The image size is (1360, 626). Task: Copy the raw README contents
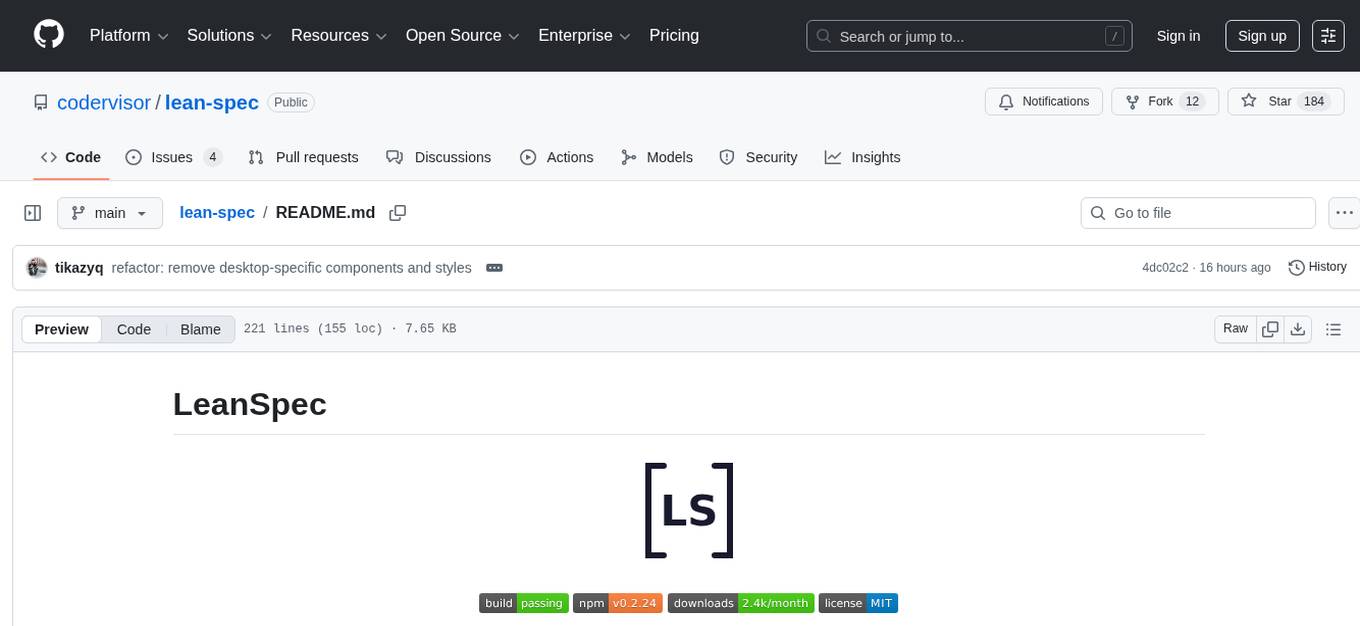coord(1270,328)
